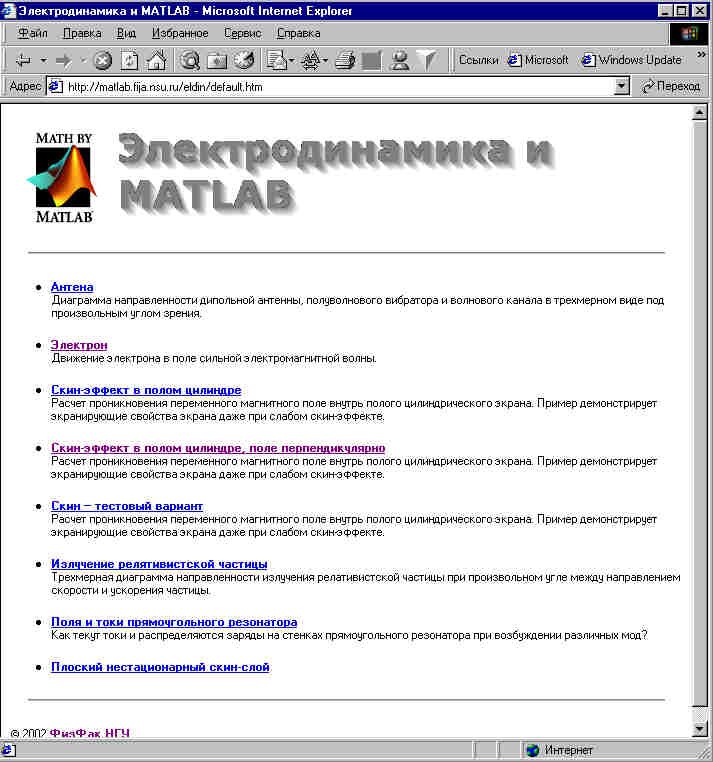The image size is (713, 762).
Task: Open the Вид menu
Action: (126, 34)
